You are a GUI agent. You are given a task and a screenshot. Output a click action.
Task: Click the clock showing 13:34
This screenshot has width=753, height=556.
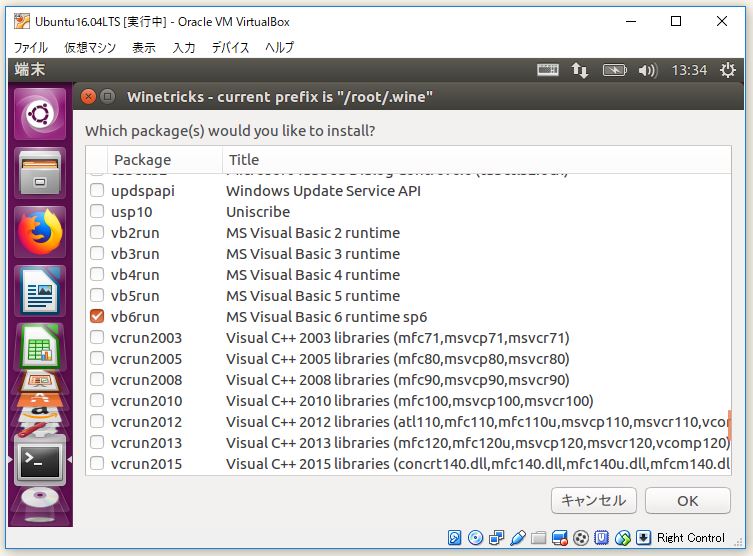click(x=689, y=70)
